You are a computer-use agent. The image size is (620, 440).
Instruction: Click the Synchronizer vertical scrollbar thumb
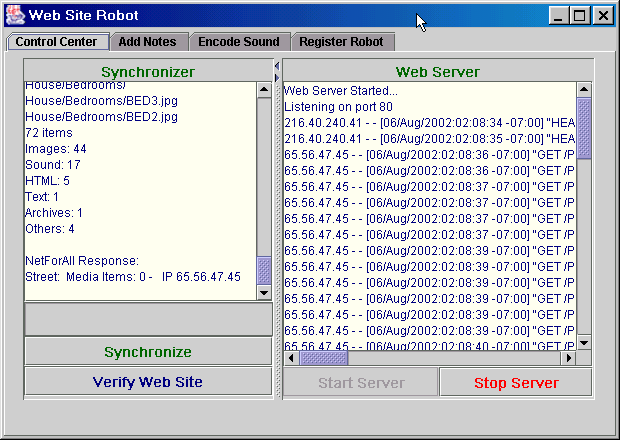point(264,270)
